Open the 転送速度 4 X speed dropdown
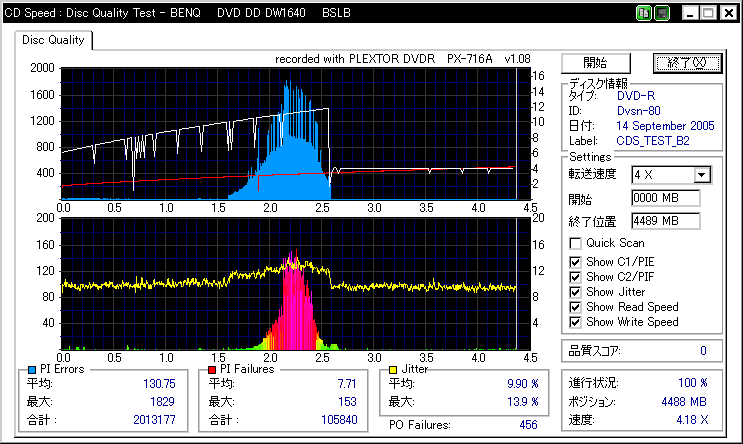The width and height of the screenshot is (743, 444). (x=701, y=175)
